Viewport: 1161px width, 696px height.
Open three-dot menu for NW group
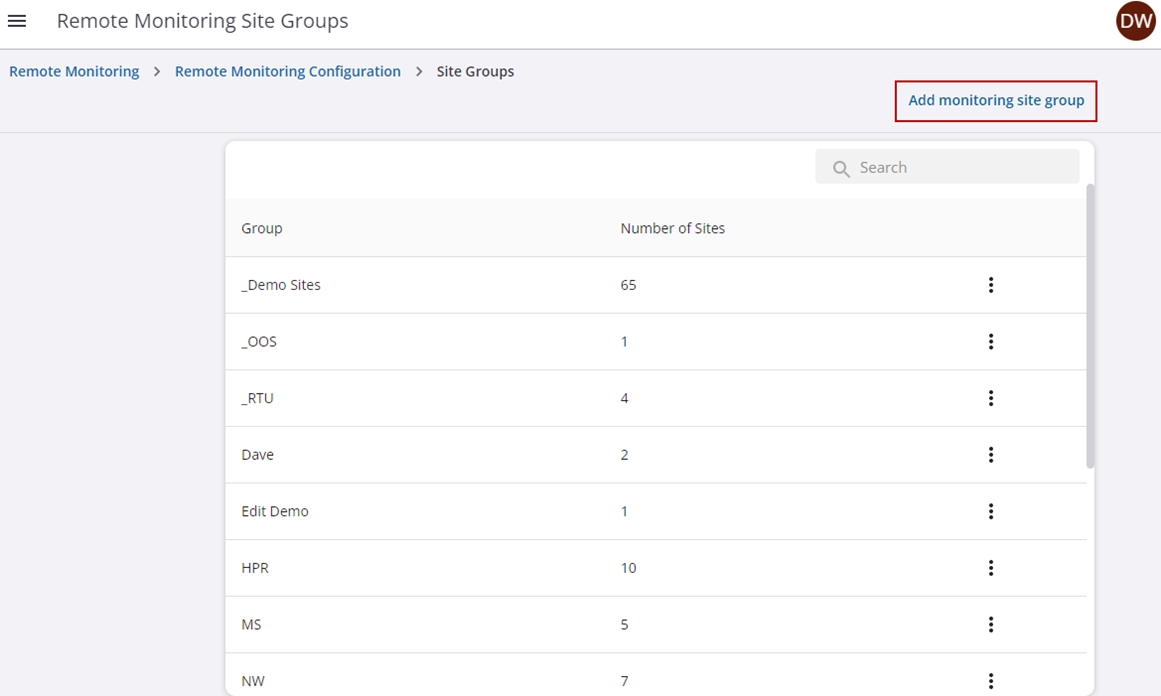[x=990, y=681]
